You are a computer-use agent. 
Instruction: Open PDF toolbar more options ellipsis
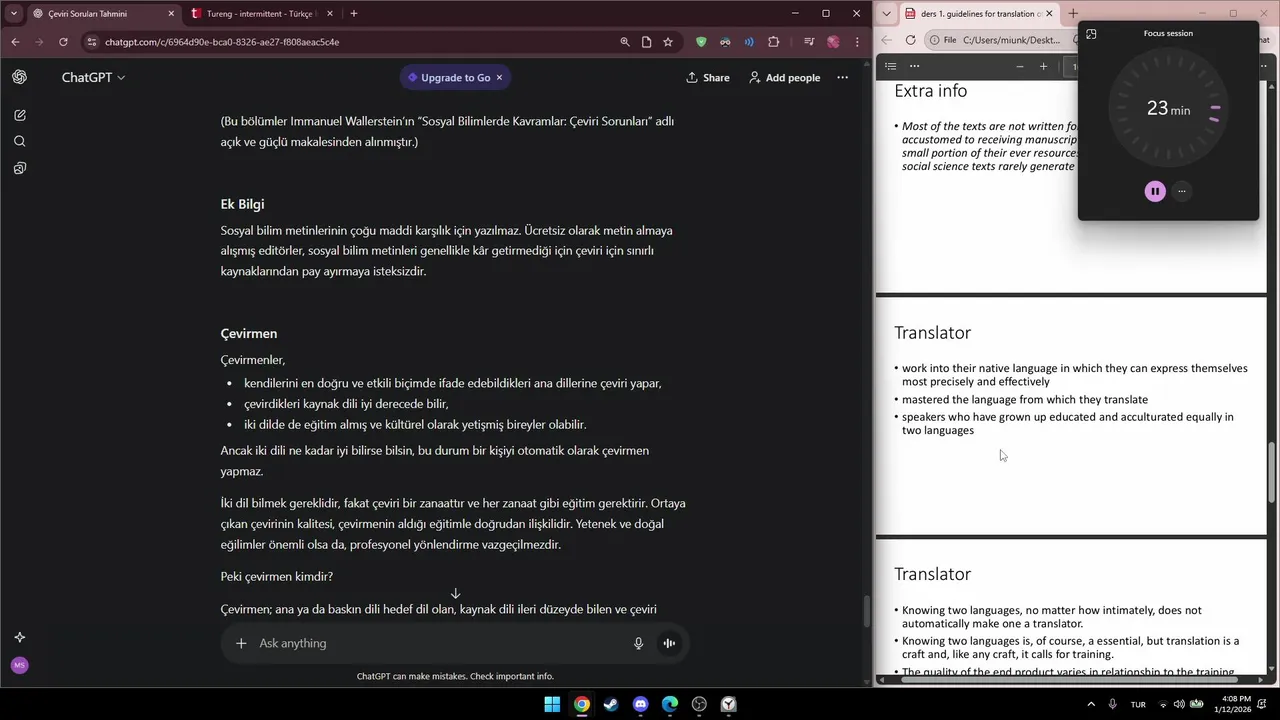pyautogui.click(x=914, y=66)
